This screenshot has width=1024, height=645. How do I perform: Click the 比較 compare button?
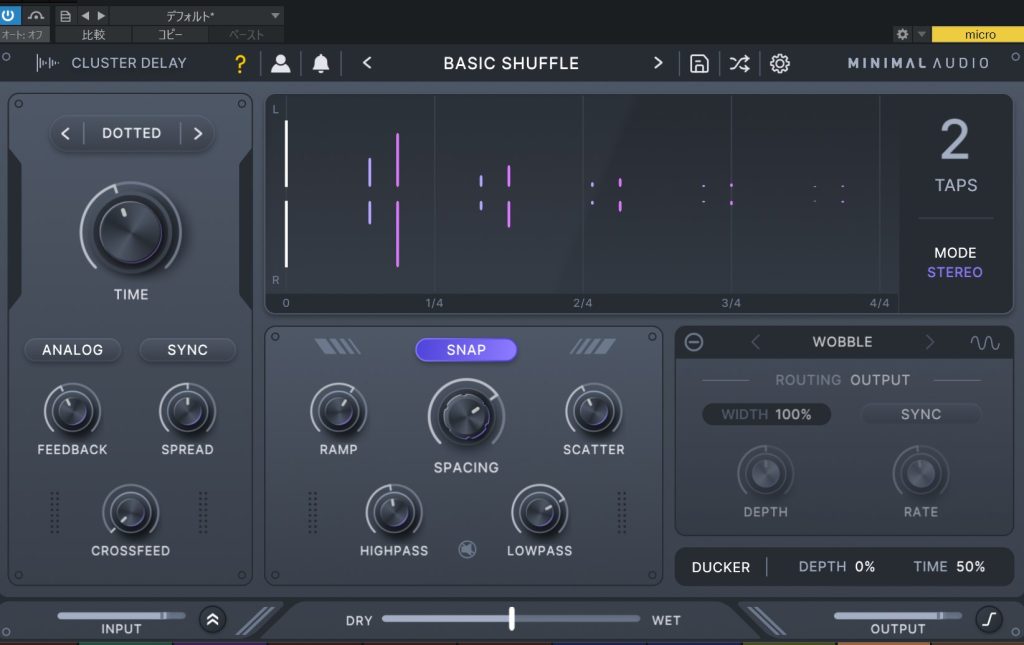click(93, 34)
